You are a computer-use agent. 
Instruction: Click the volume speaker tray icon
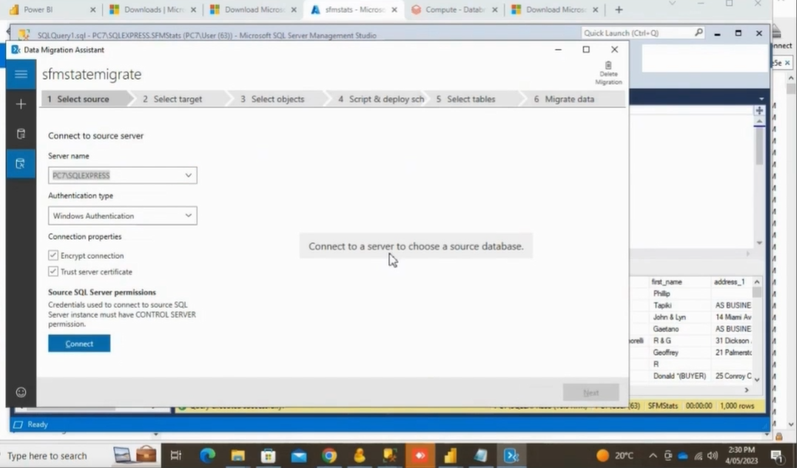point(713,456)
